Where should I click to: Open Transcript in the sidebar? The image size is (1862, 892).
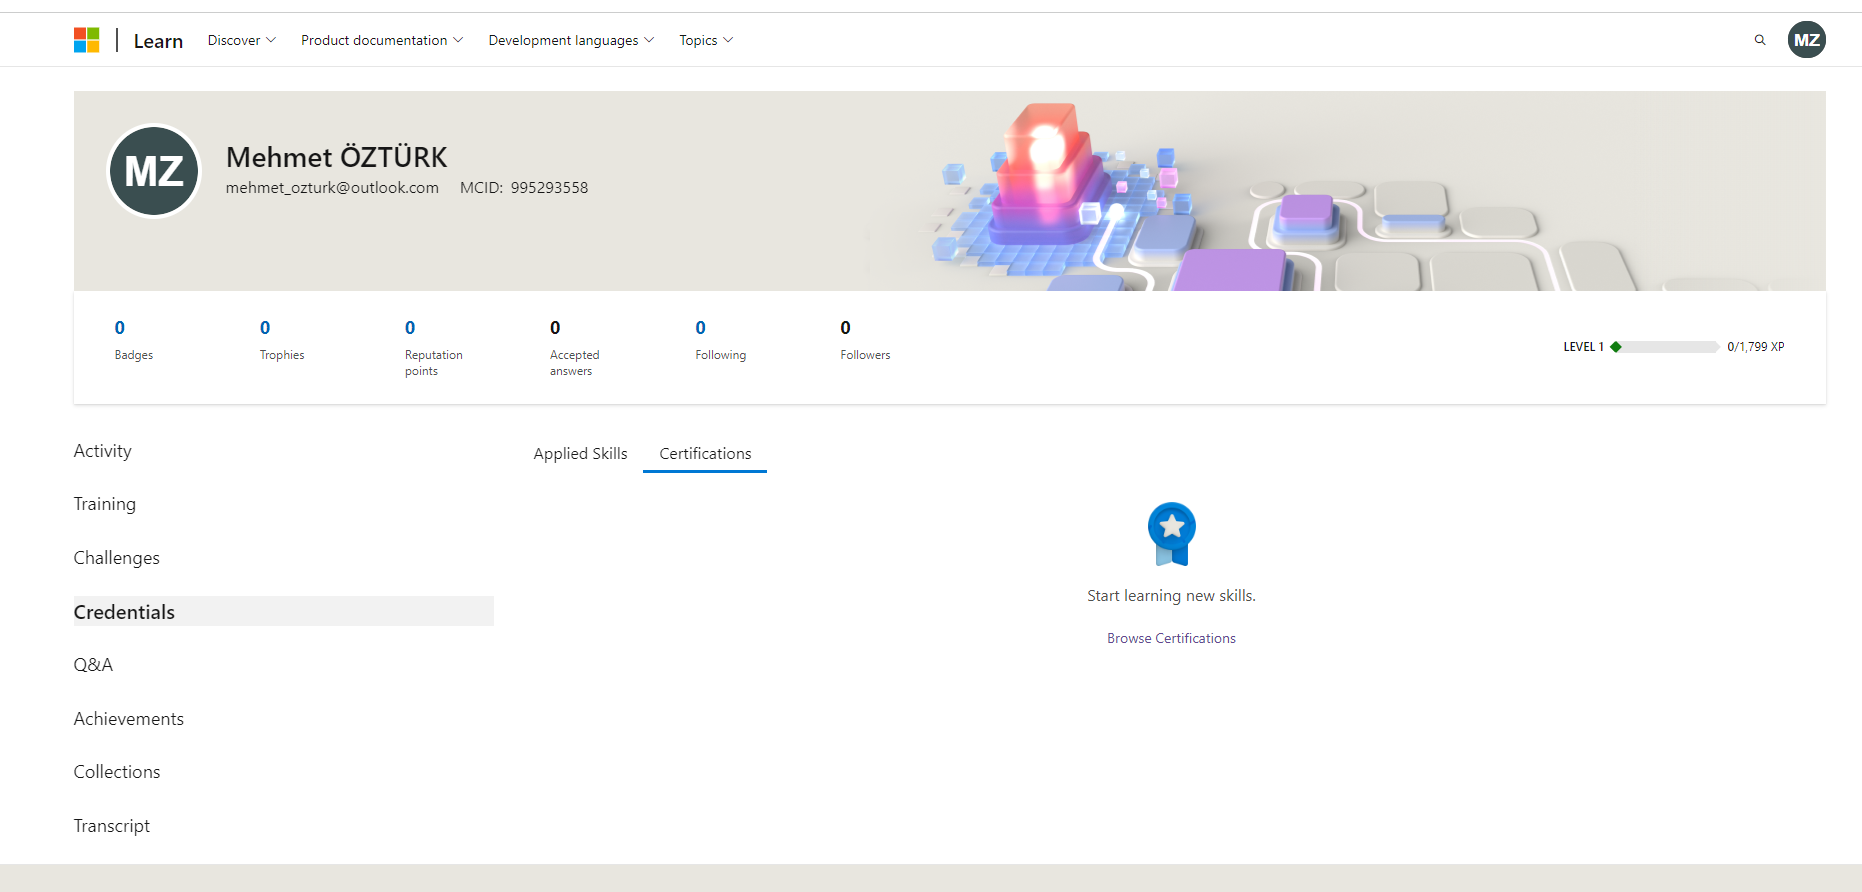(x=112, y=826)
